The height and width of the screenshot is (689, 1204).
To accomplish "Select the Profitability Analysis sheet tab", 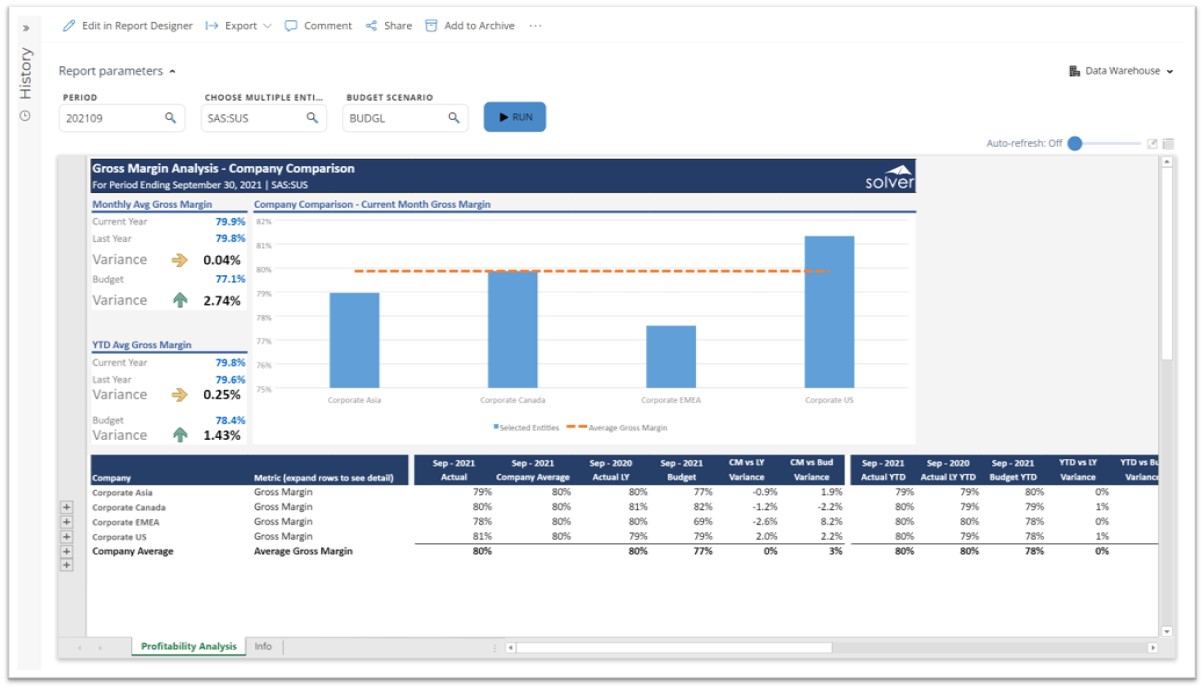I will click(188, 647).
